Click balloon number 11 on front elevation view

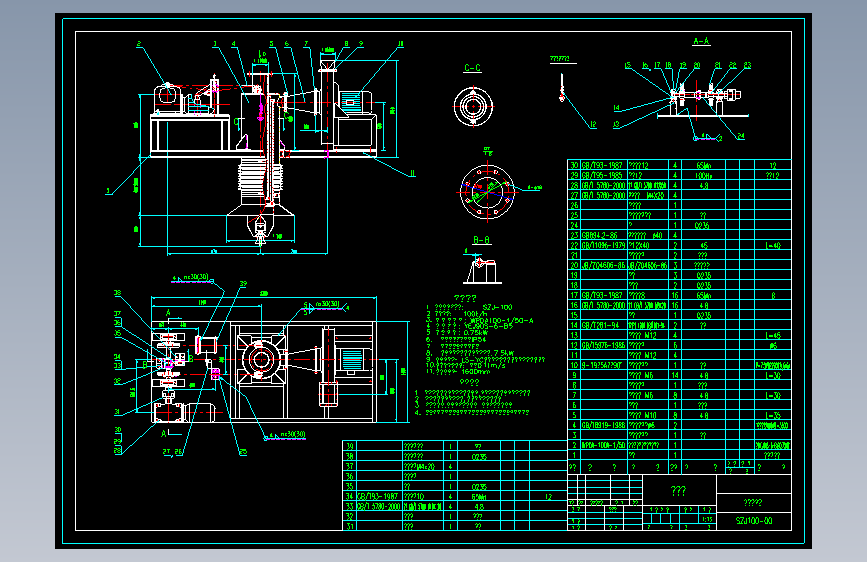[412, 174]
